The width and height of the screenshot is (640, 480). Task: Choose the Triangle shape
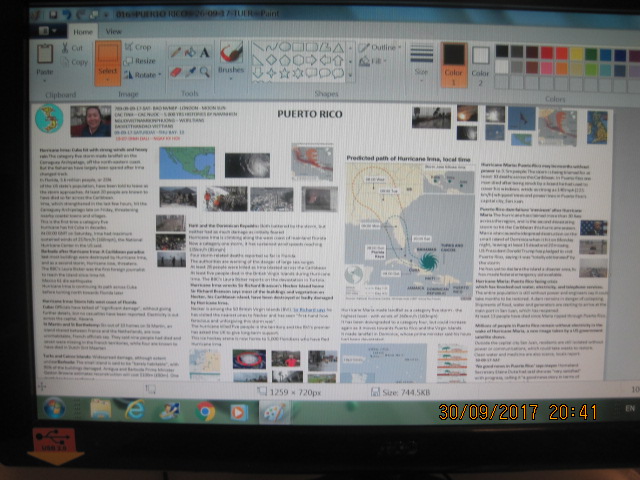coord(338,47)
